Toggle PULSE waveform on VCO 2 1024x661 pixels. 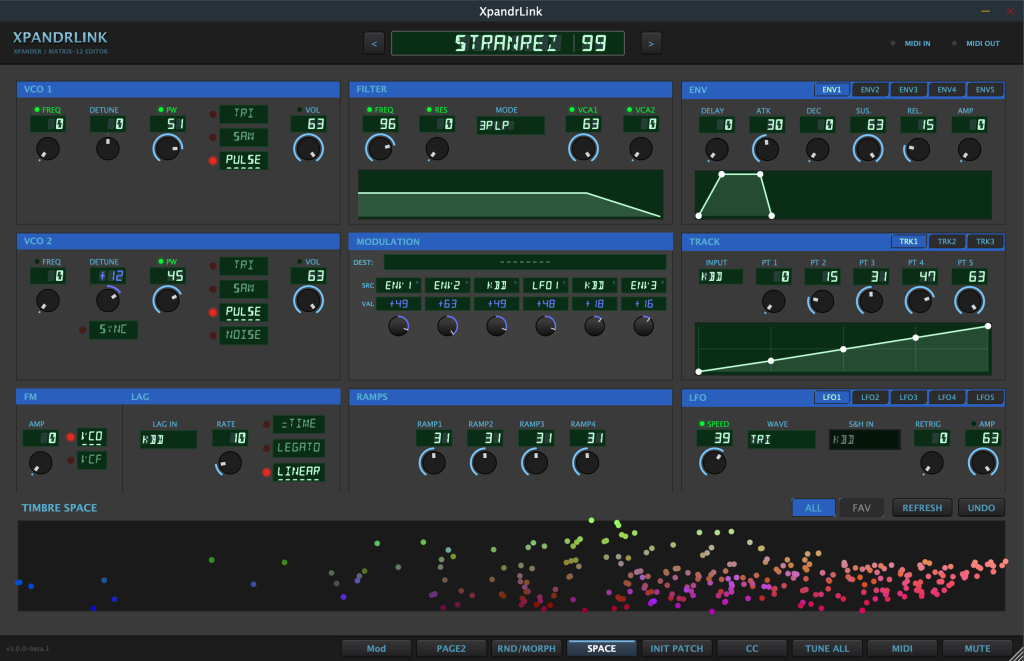pyautogui.click(x=243, y=312)
